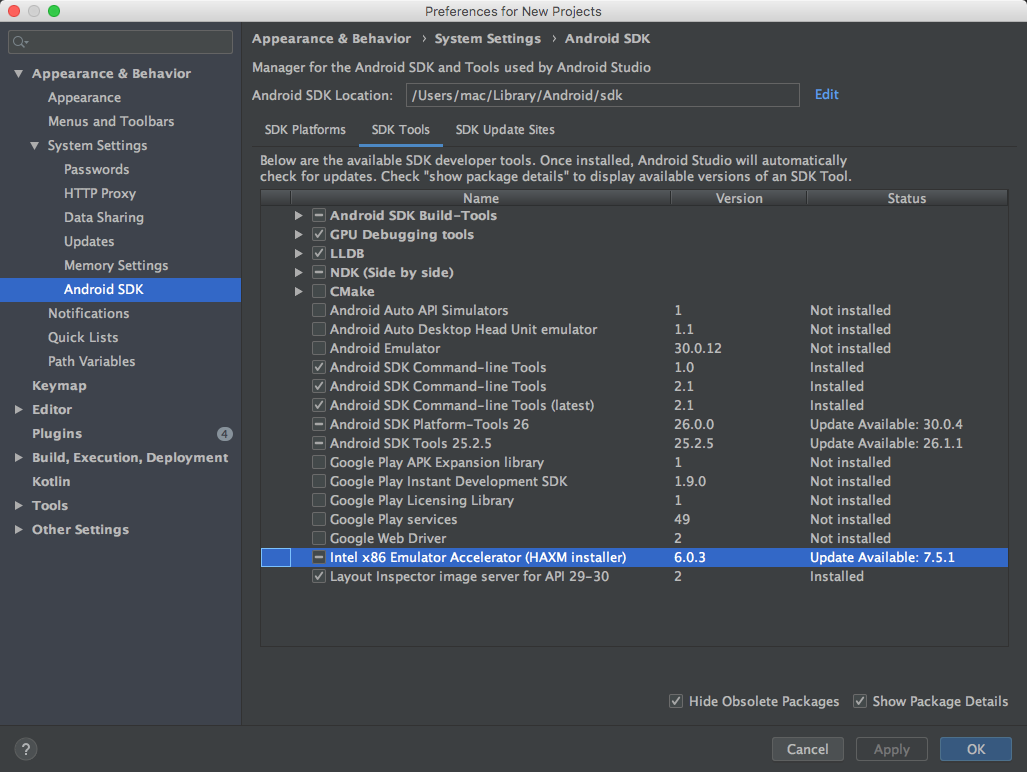1027x772 pixels.
Task: Expand the Editor section
Action: 18,409
